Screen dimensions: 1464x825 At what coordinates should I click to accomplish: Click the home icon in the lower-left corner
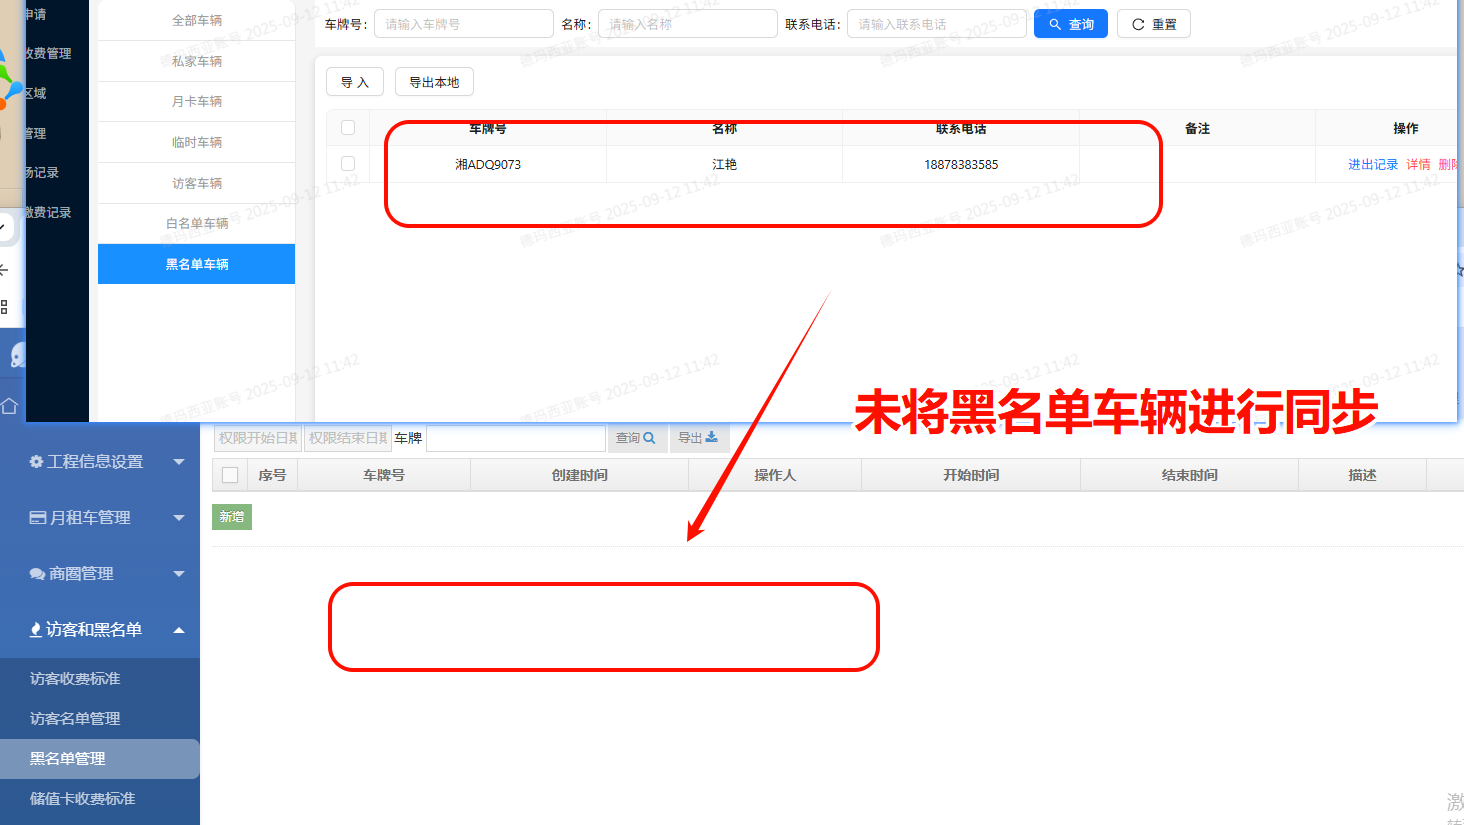[x=9, y=406]
